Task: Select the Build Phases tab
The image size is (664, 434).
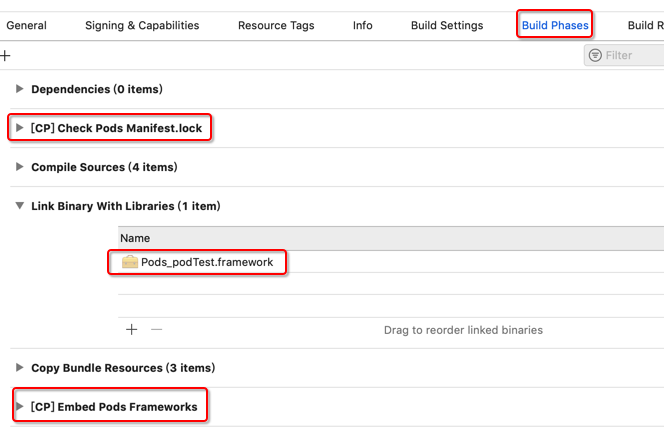Action: point(555,25)
